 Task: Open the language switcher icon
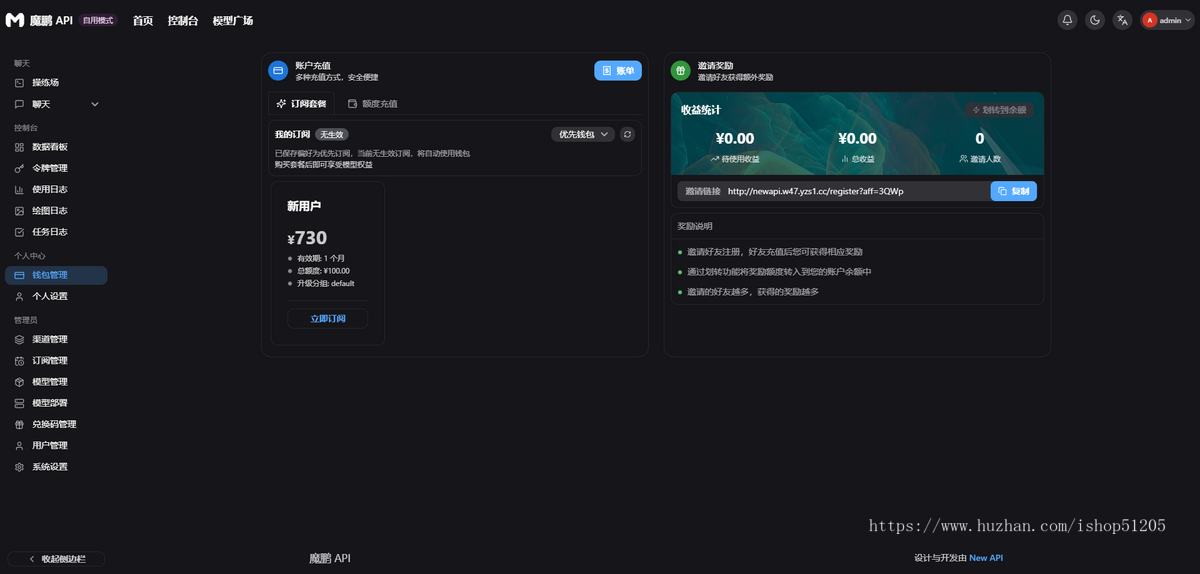click(1123, 20)
